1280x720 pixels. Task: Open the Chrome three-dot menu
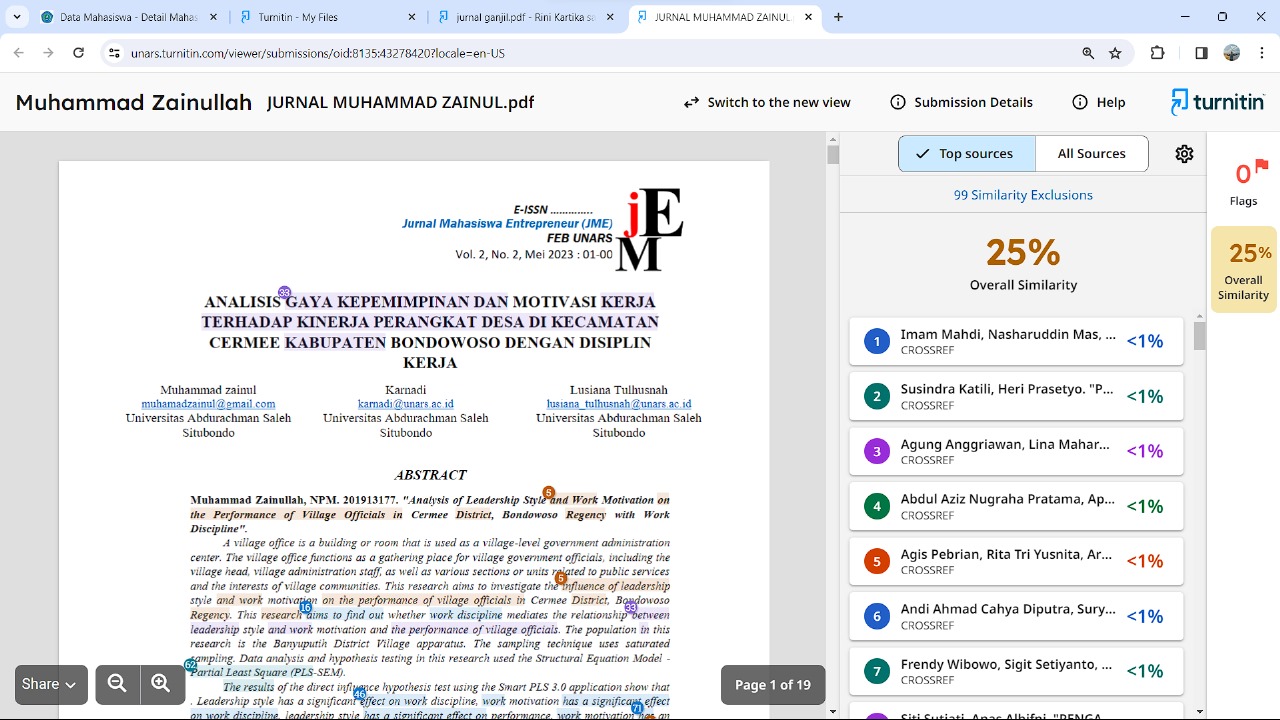(x=1262, y=53)
